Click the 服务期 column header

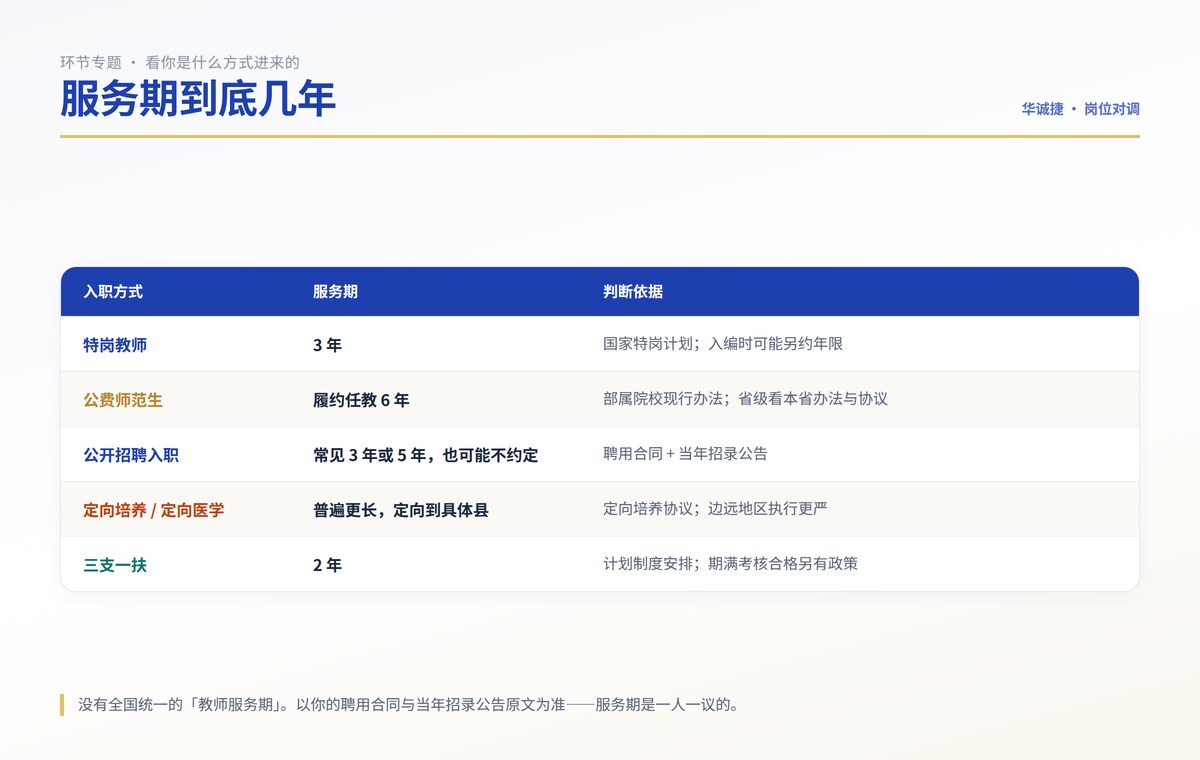(335, 292)
